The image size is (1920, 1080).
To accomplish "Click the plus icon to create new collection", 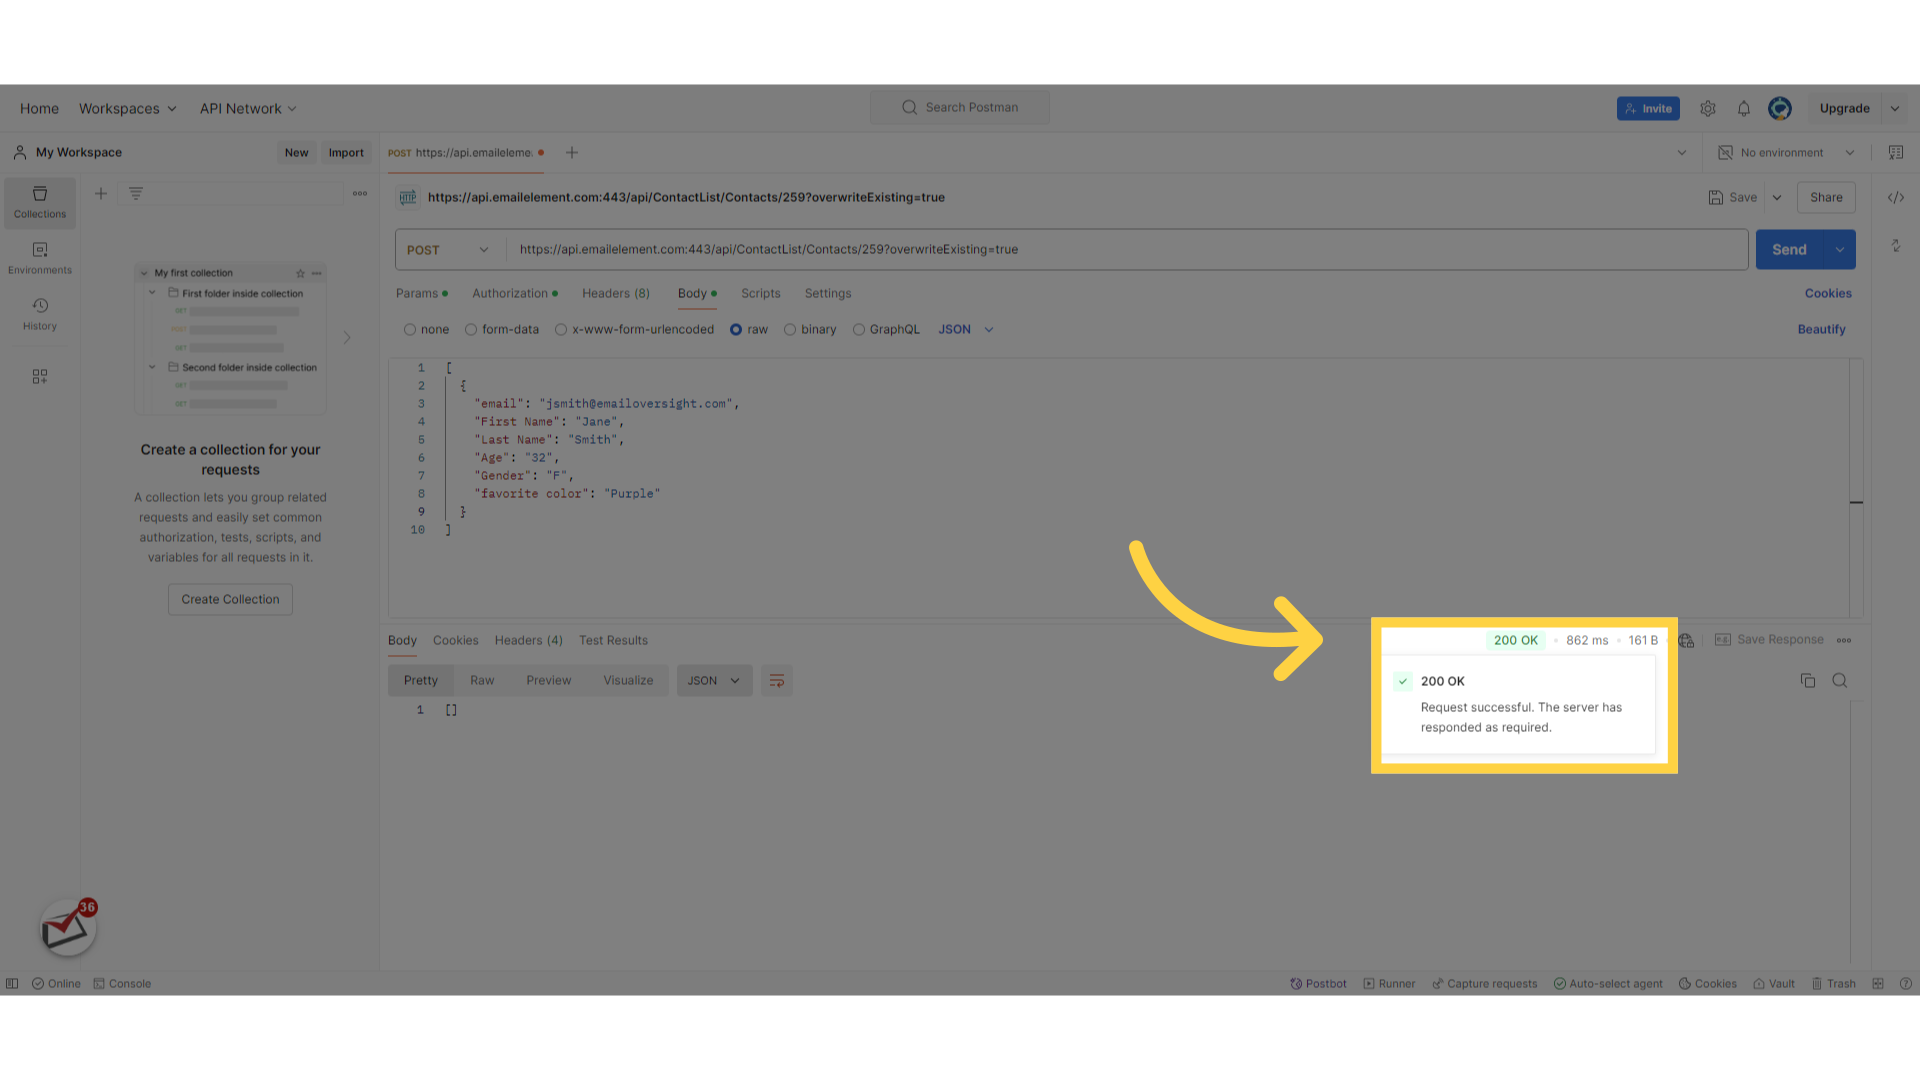I will (x=101, y=193).
